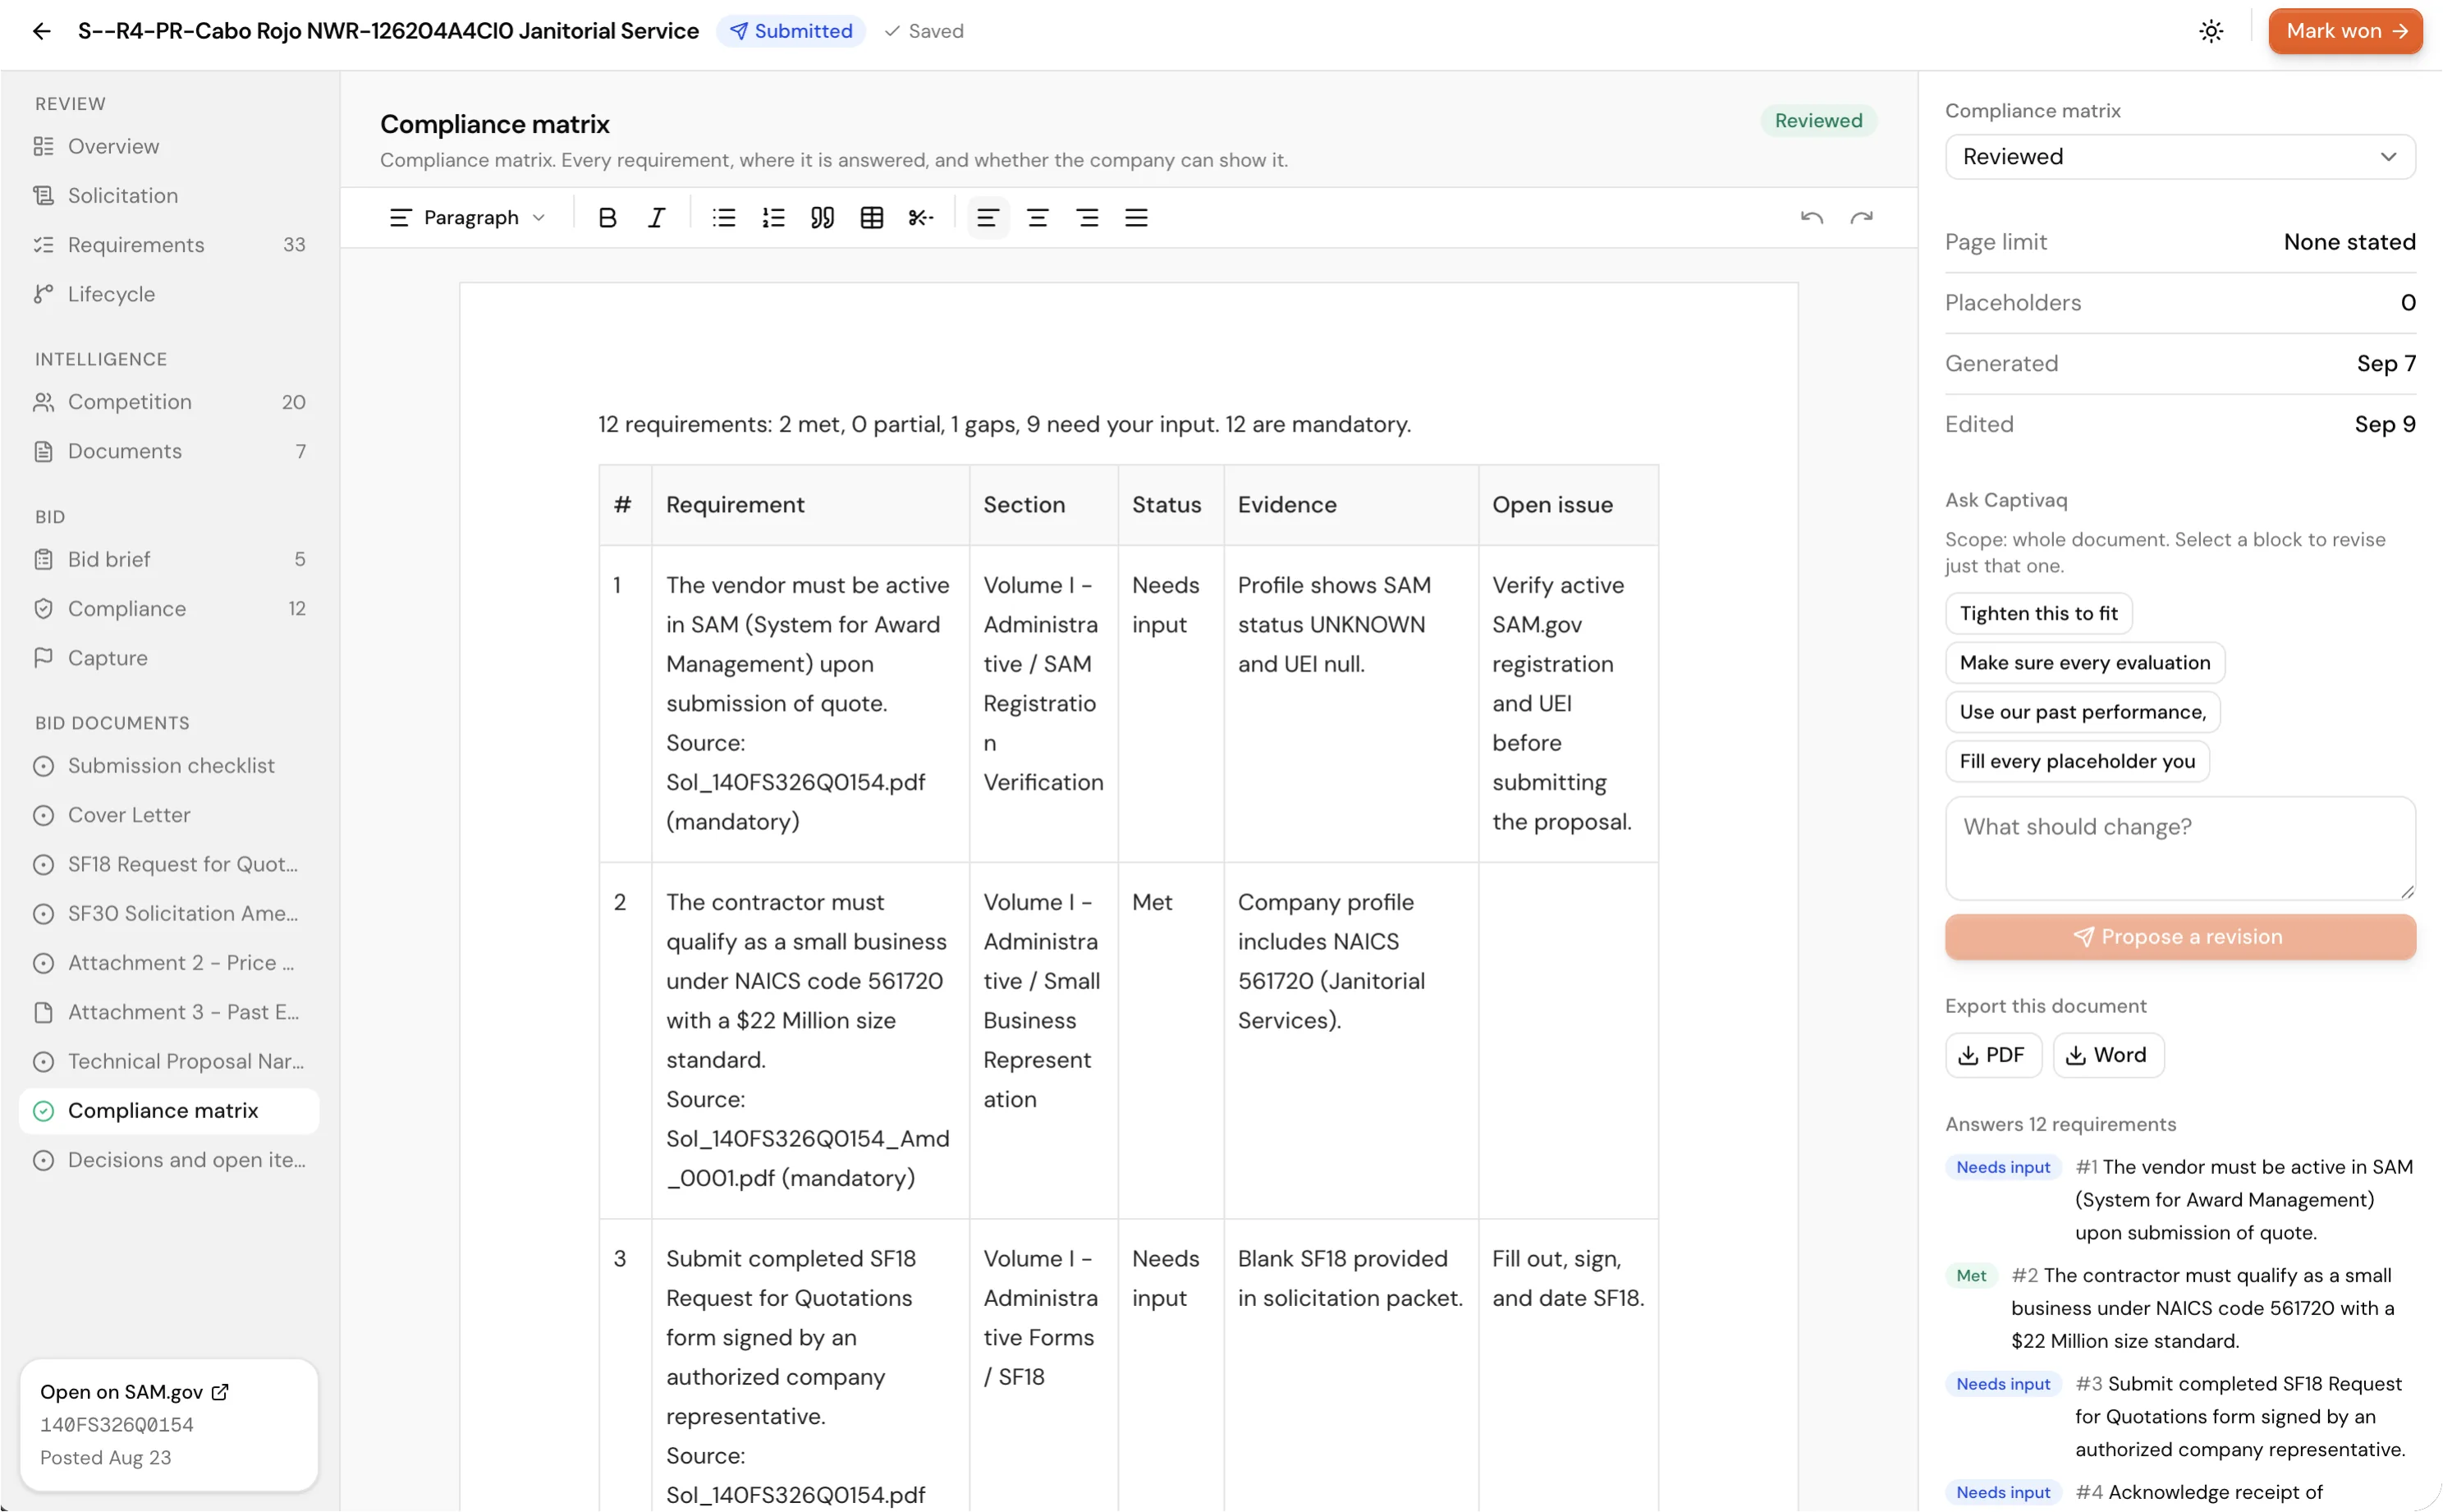Undo the last edit
The width and height of the screenshot is (2443, 1512).
(x=1811, y=217)
